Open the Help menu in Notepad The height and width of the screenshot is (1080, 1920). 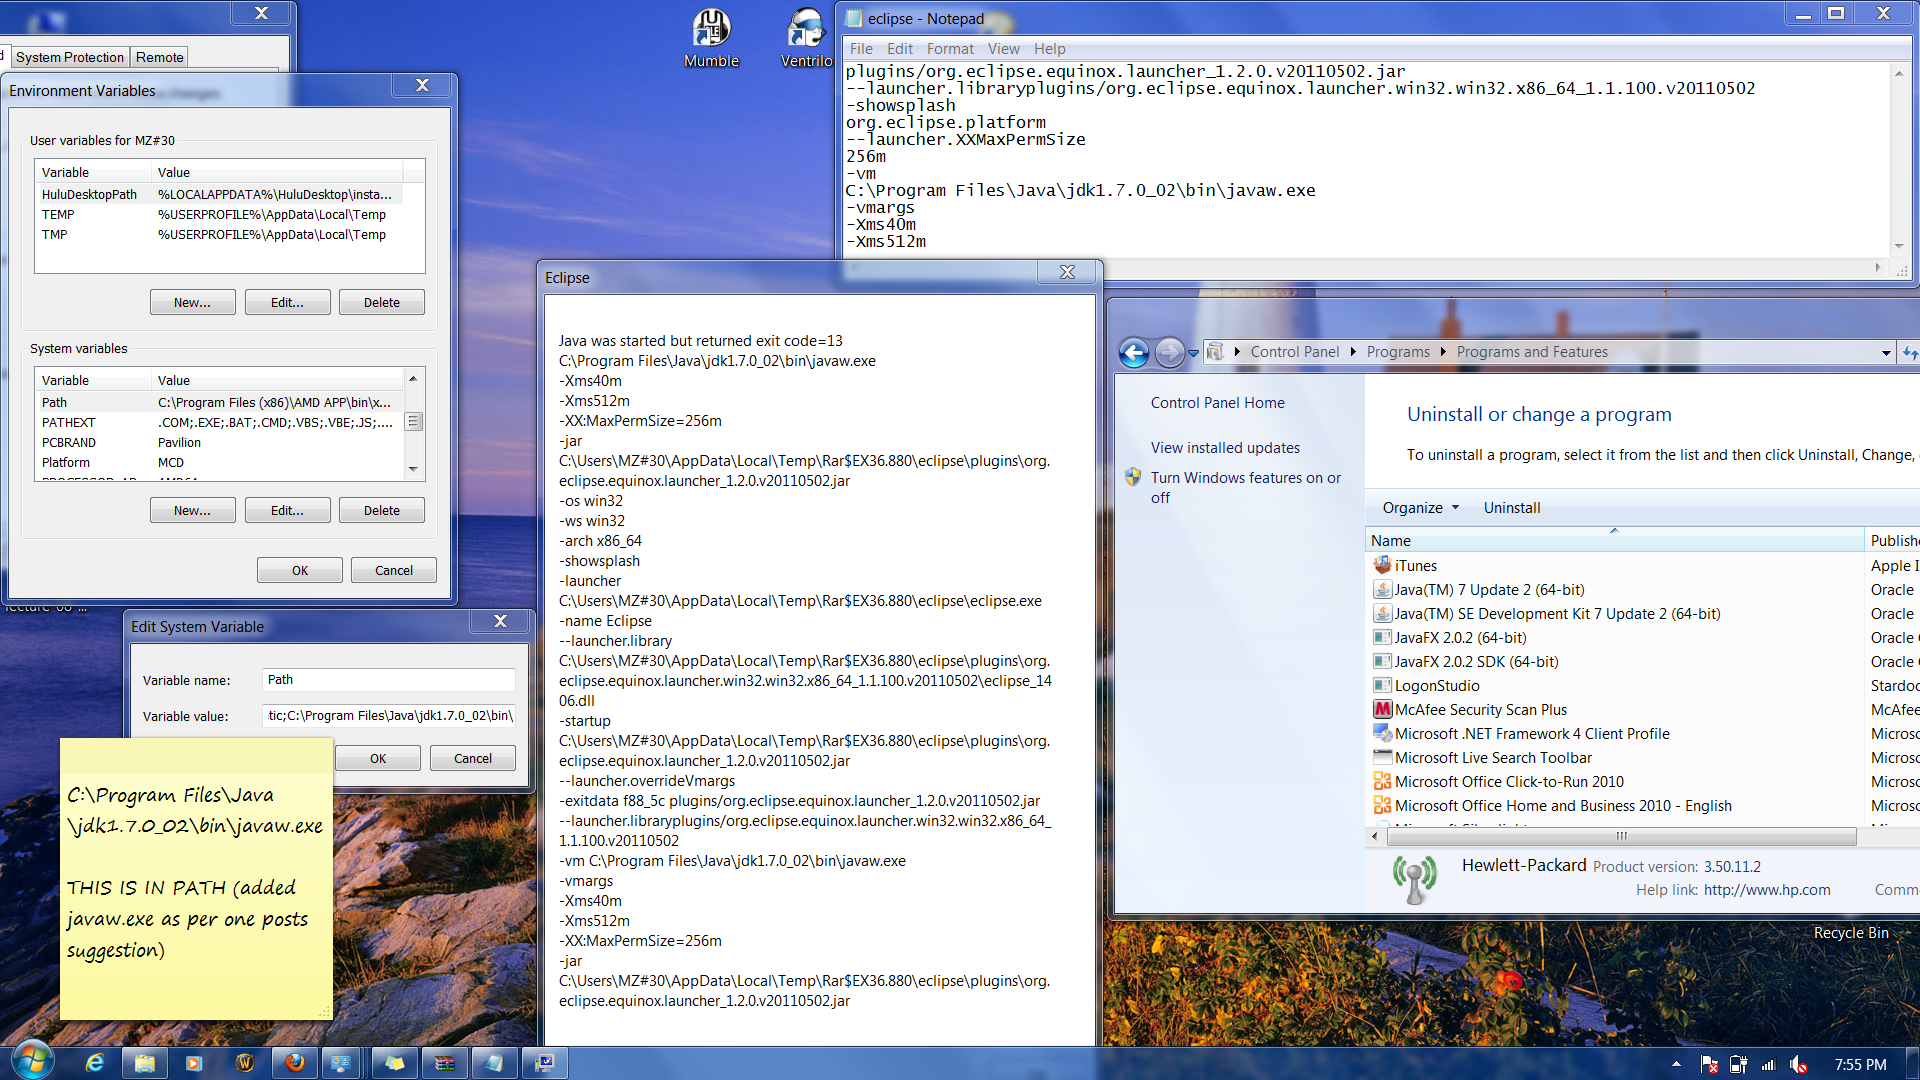1049,49
